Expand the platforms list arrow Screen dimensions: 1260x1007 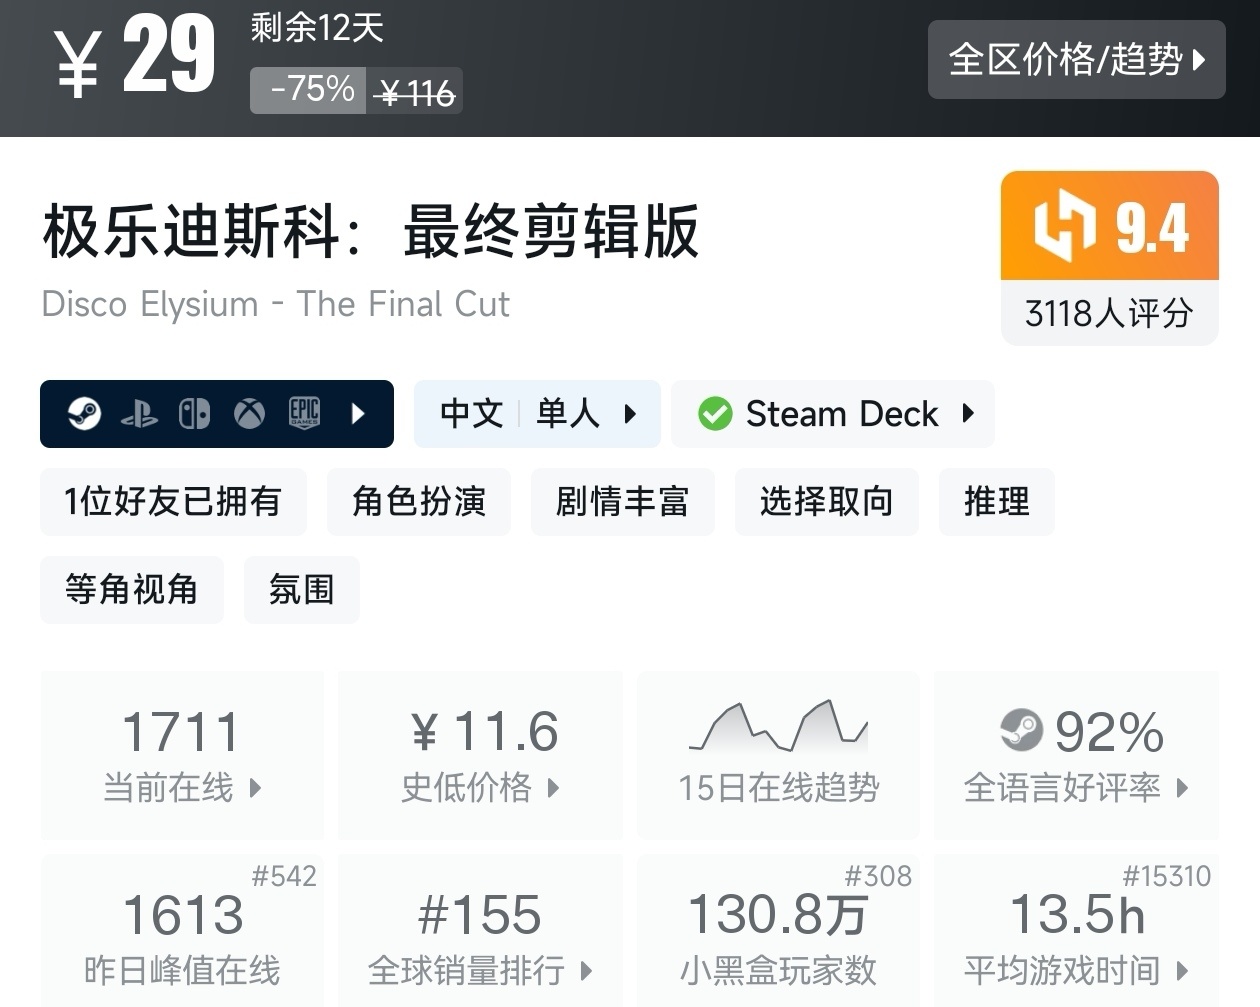[x=358, y=413]
